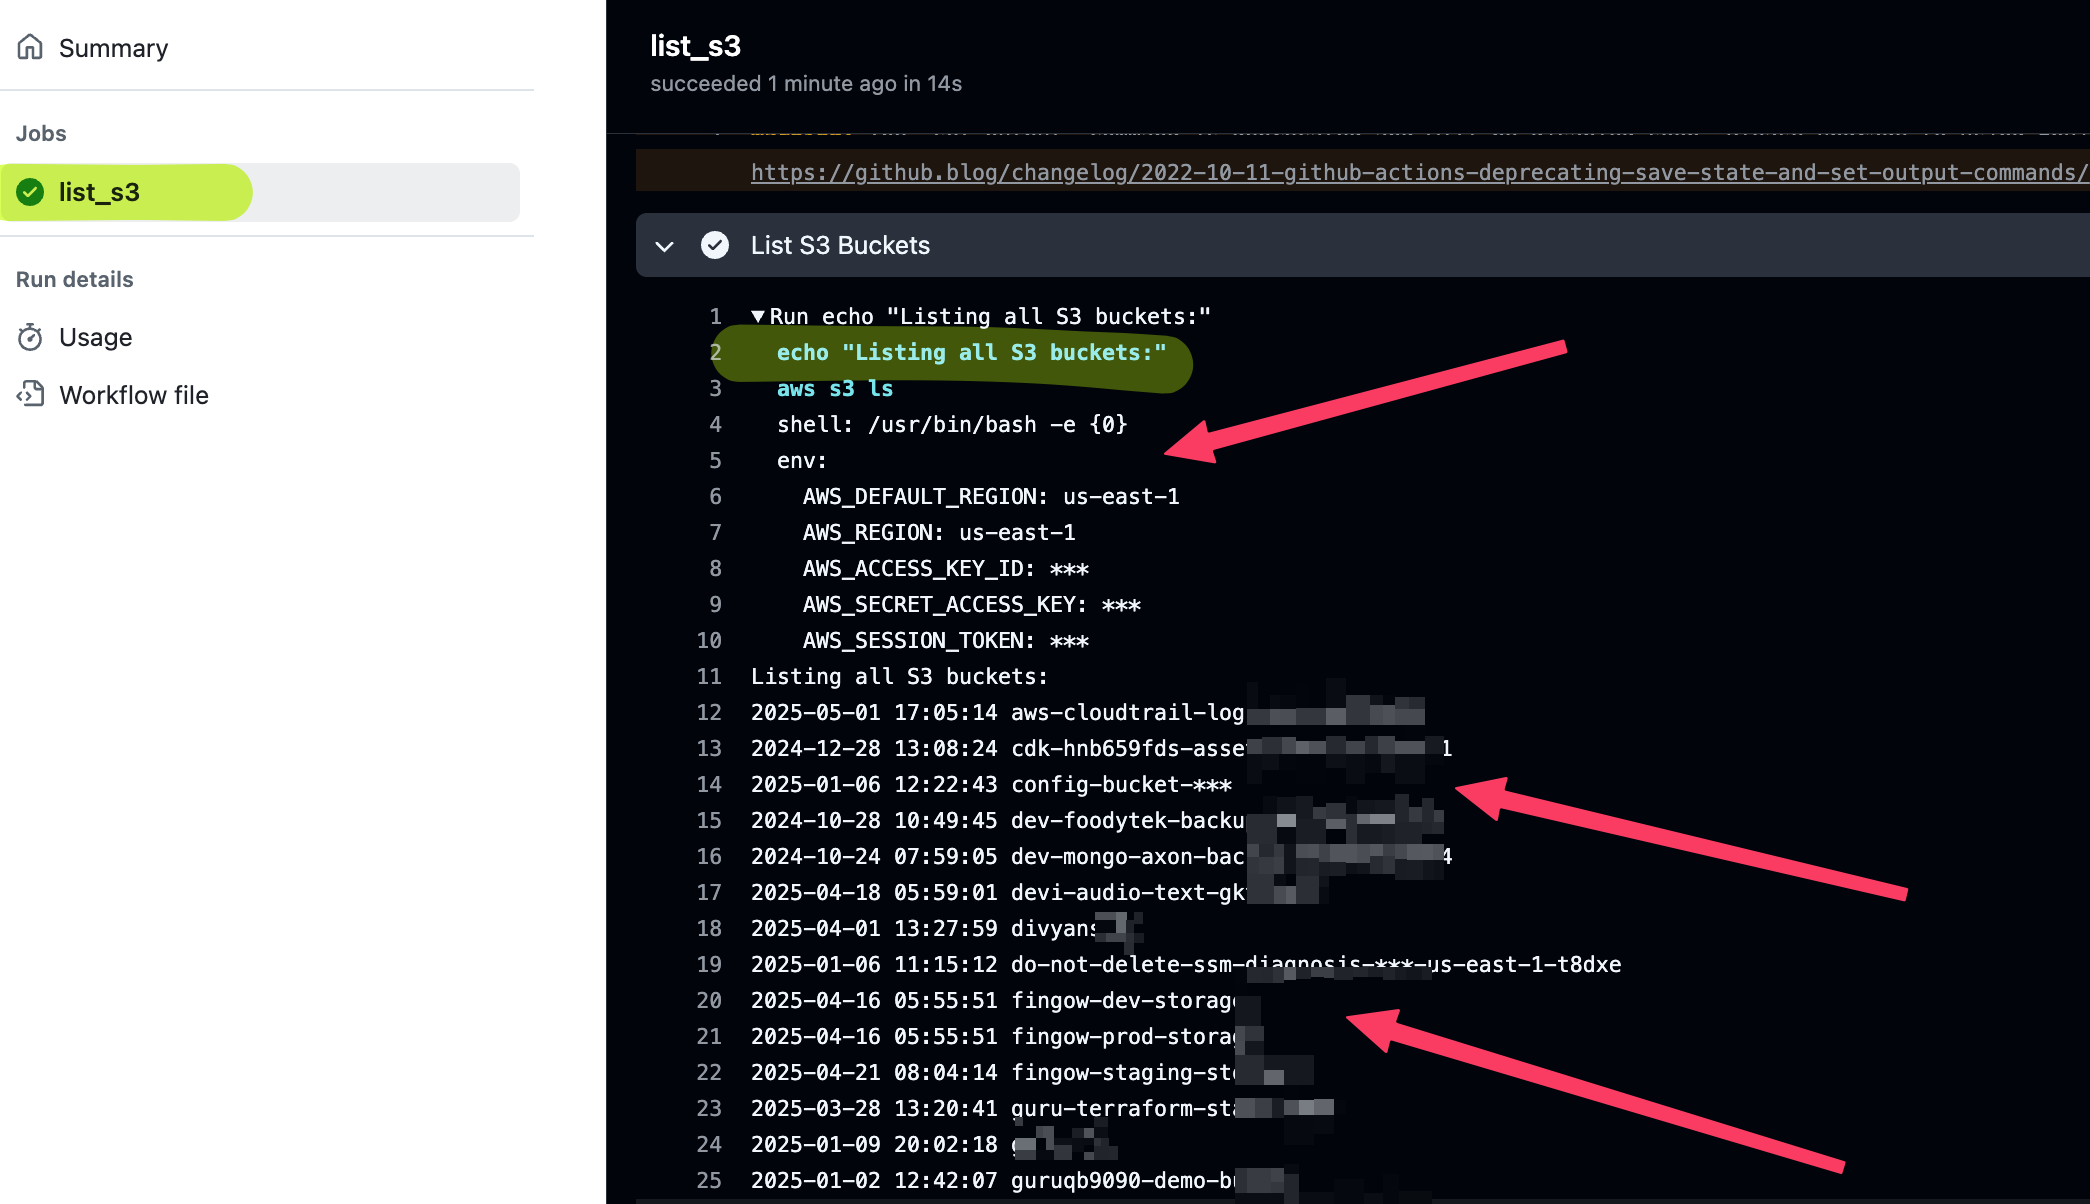Collapse the List S3 Buckets step chevron

(x=664, y=245)
